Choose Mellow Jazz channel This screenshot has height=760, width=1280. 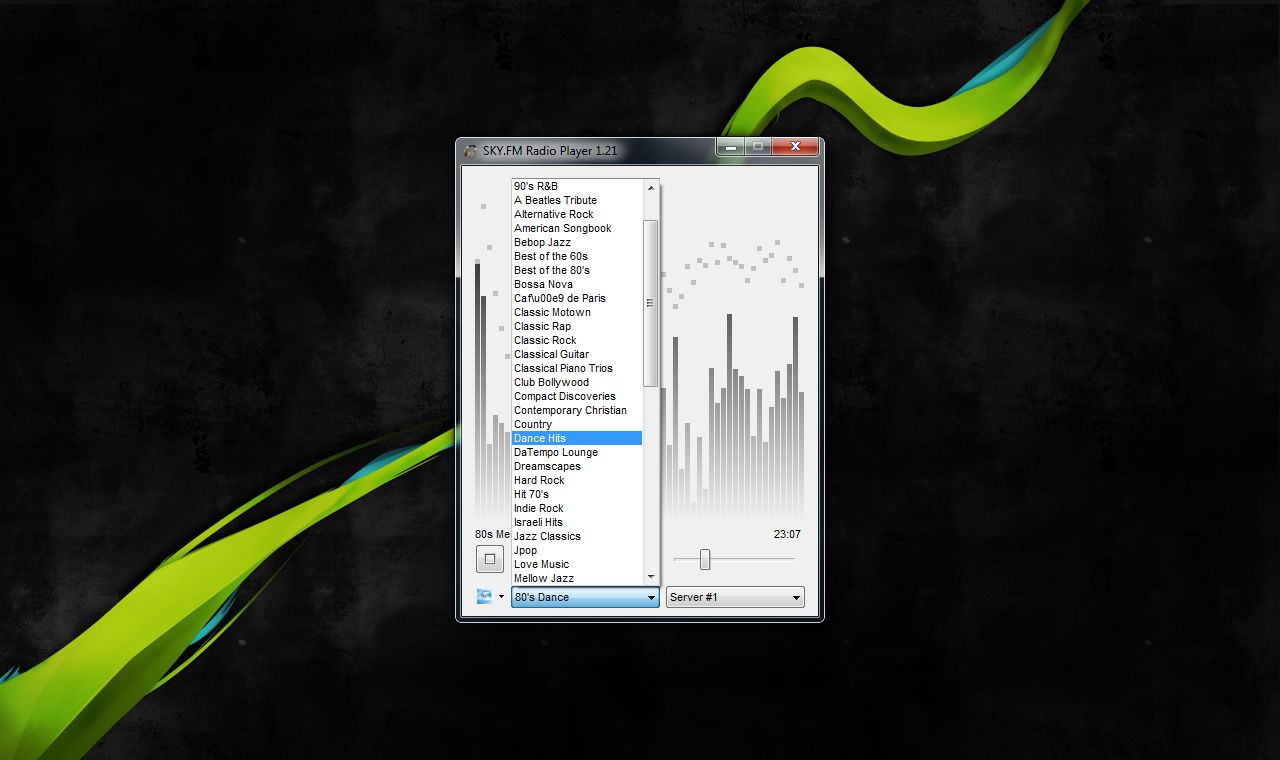[576, 578]
